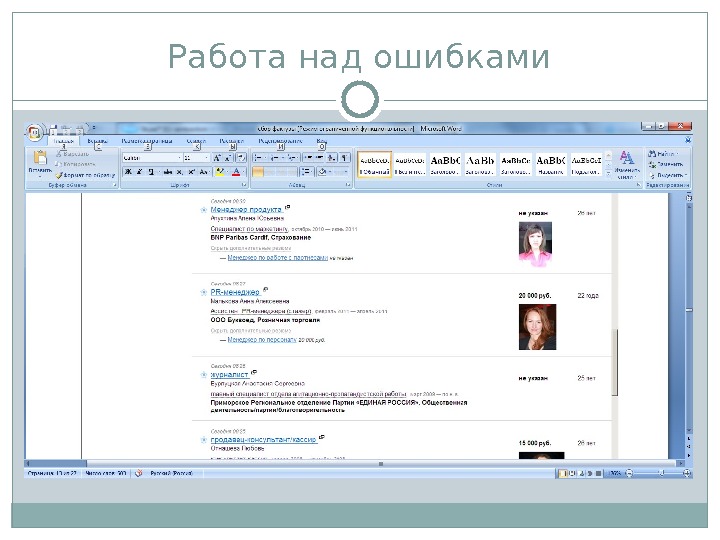Viewport: 720px width, 540px height.
Task: Open the 'журналист' resume link
Action: tap(229, 374)
